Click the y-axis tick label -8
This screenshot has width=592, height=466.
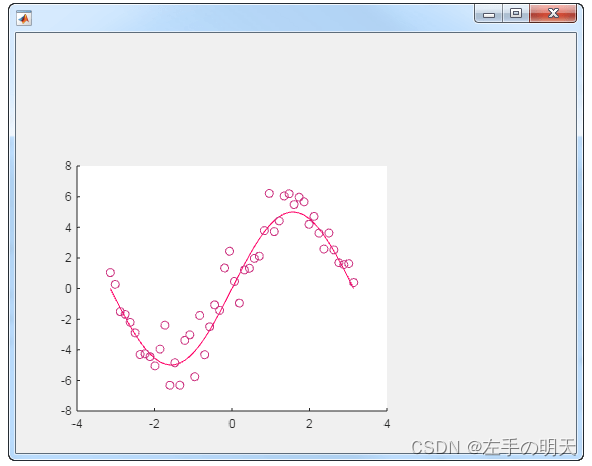pyautogui.click(x=66, y=410)
